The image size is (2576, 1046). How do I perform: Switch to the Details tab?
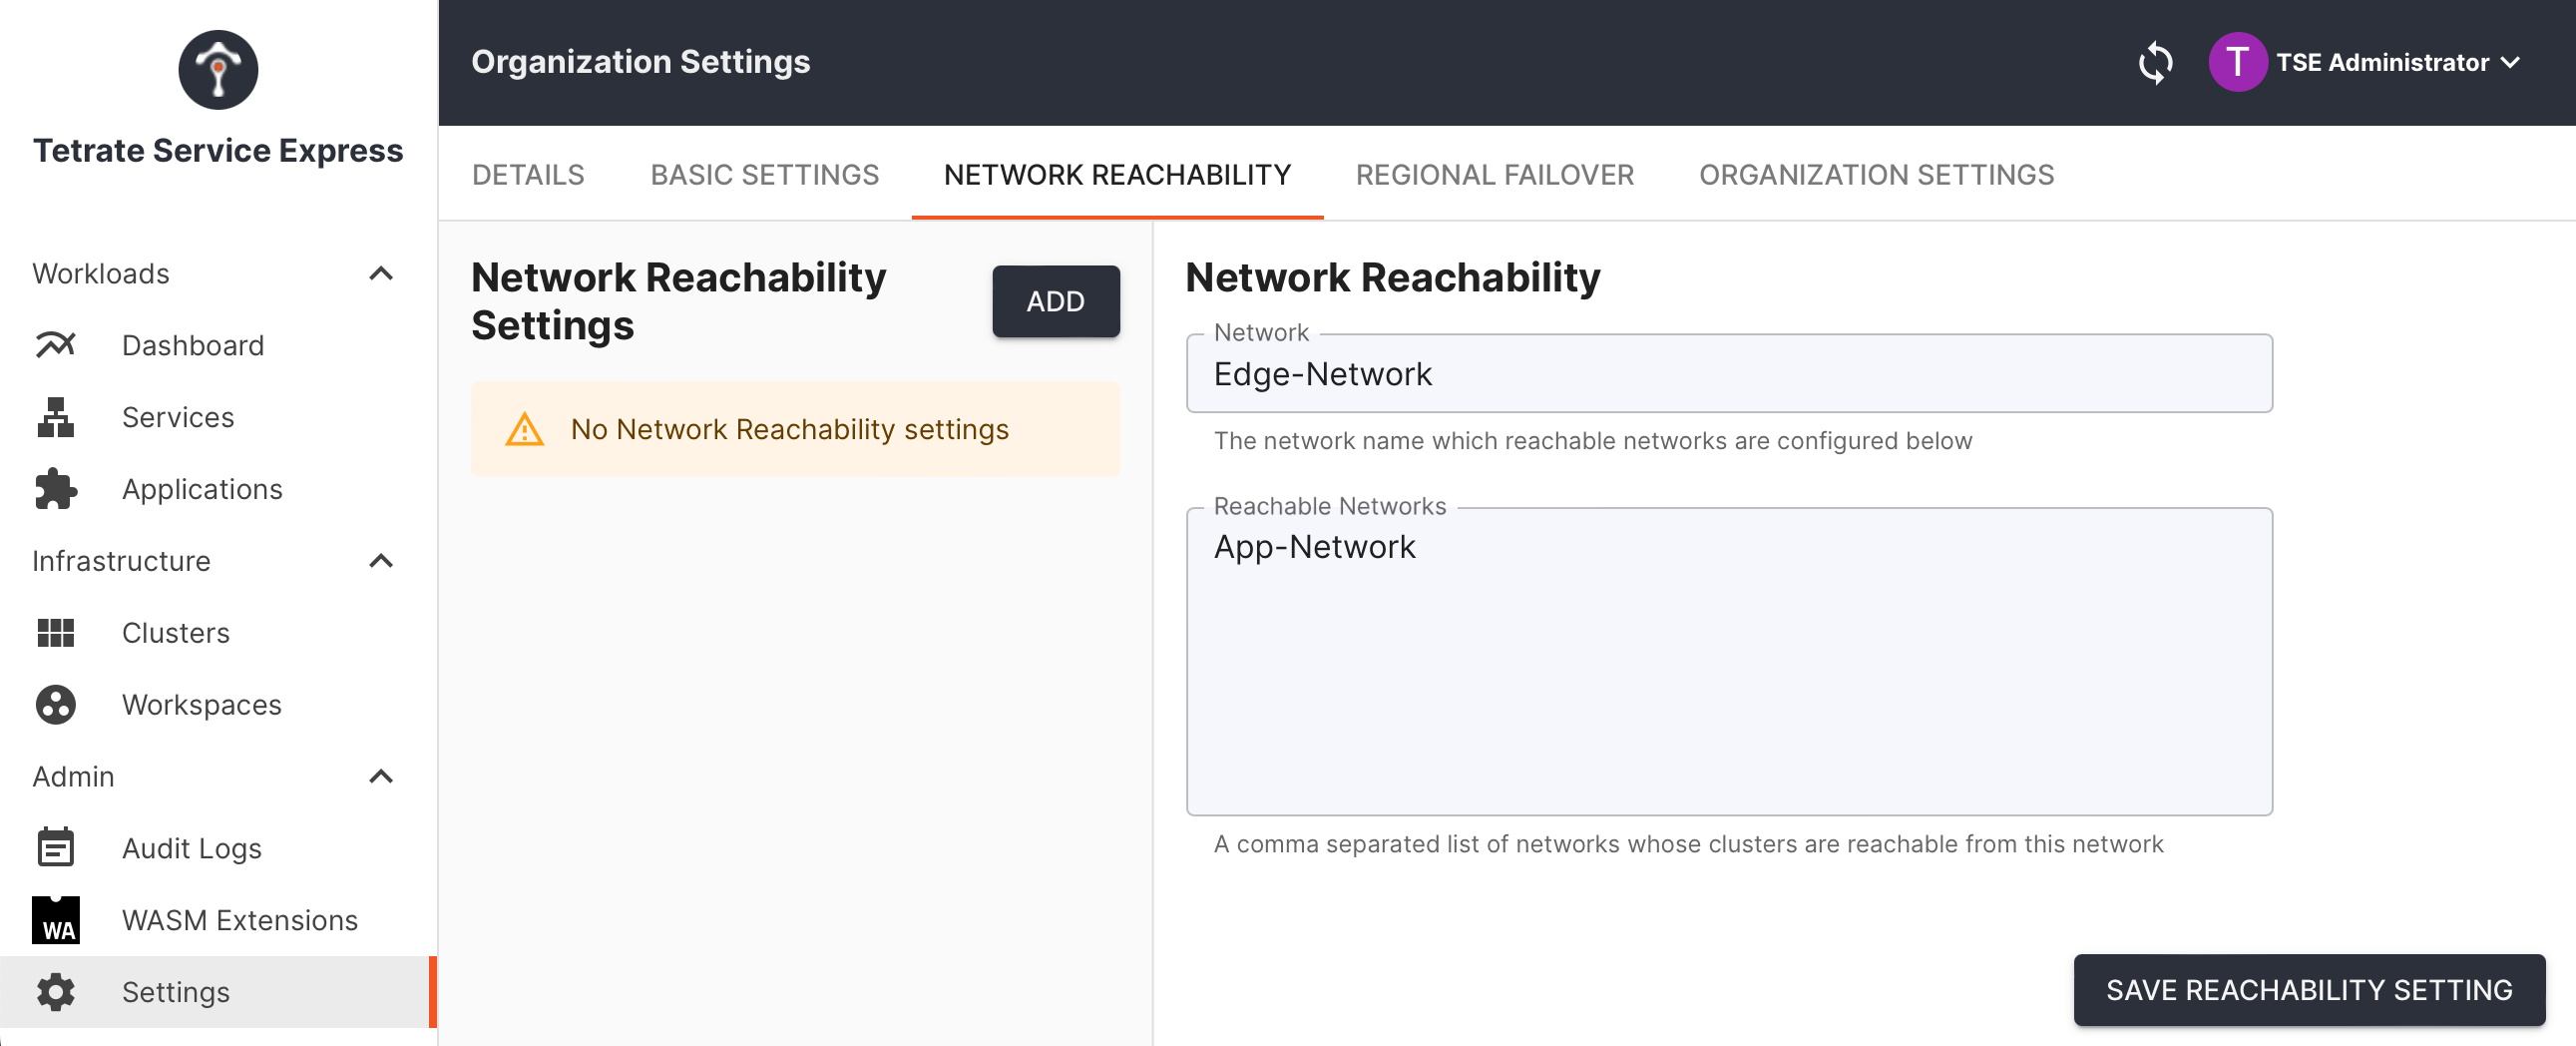click(x=528, y=175)
